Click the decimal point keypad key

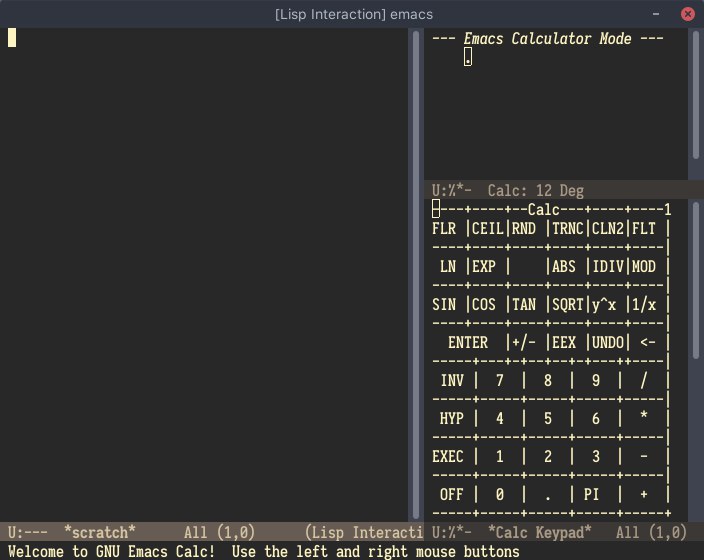click(547, 498)
